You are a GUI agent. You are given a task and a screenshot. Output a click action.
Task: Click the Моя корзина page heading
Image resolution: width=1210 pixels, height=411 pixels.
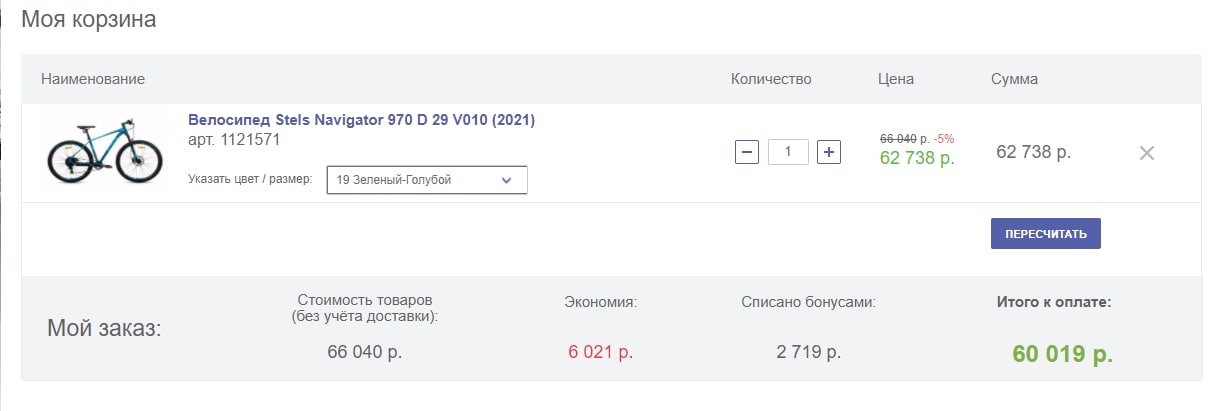(88, 19)
